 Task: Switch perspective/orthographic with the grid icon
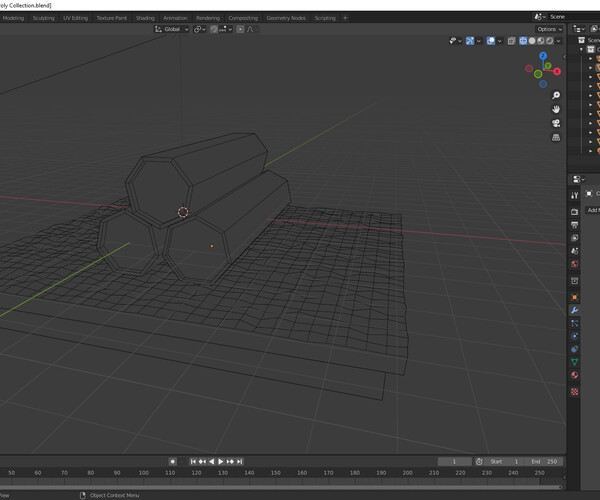(x=556, y=137)
